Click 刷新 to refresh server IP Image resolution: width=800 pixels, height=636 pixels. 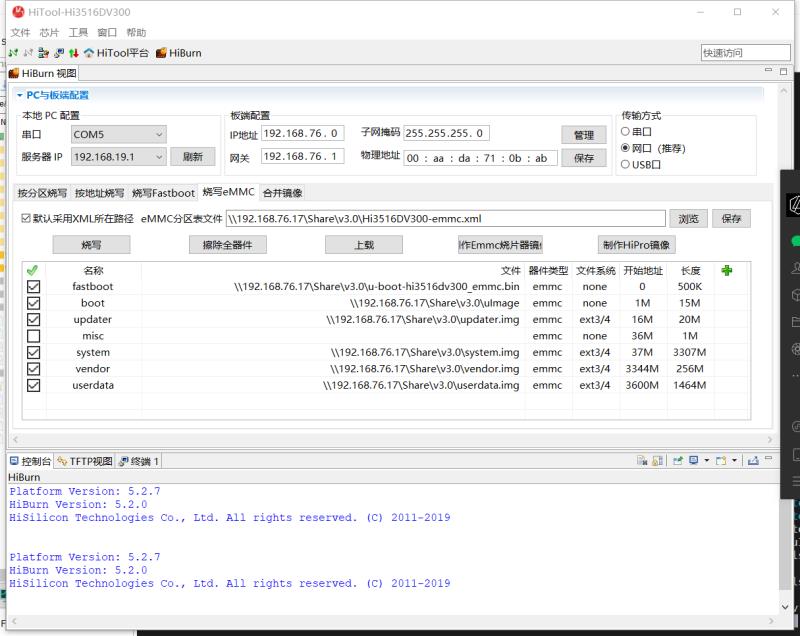[193, 157]
